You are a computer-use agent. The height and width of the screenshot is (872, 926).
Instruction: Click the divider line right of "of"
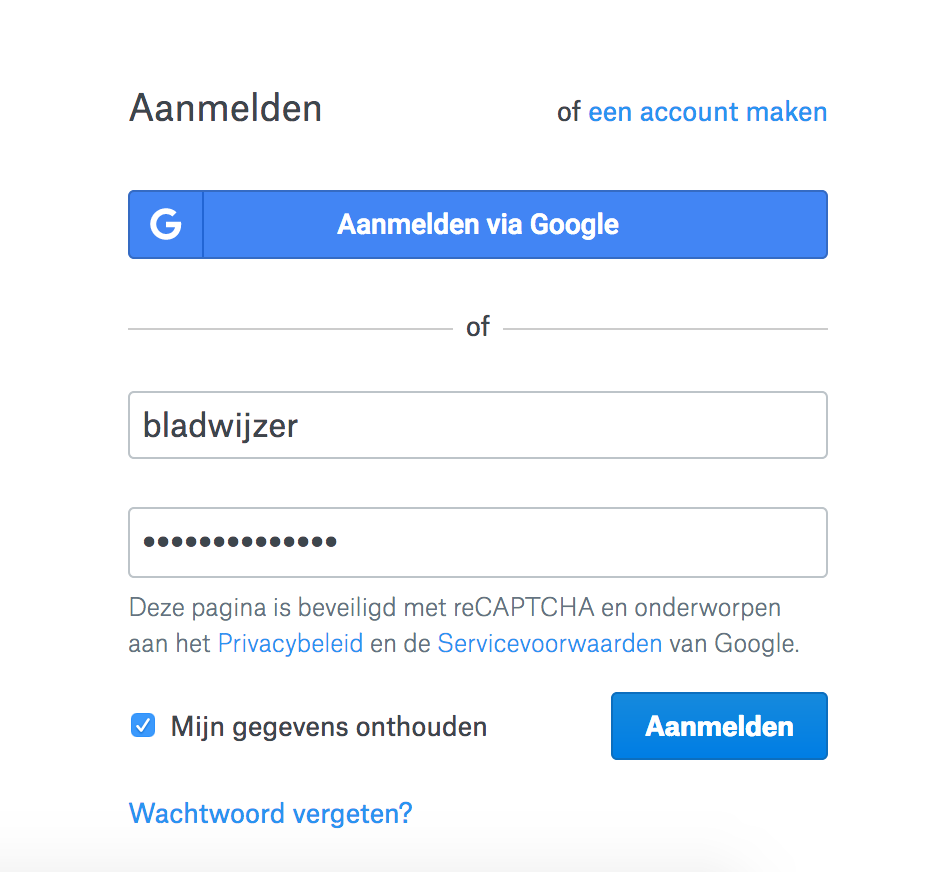(665, 328)
